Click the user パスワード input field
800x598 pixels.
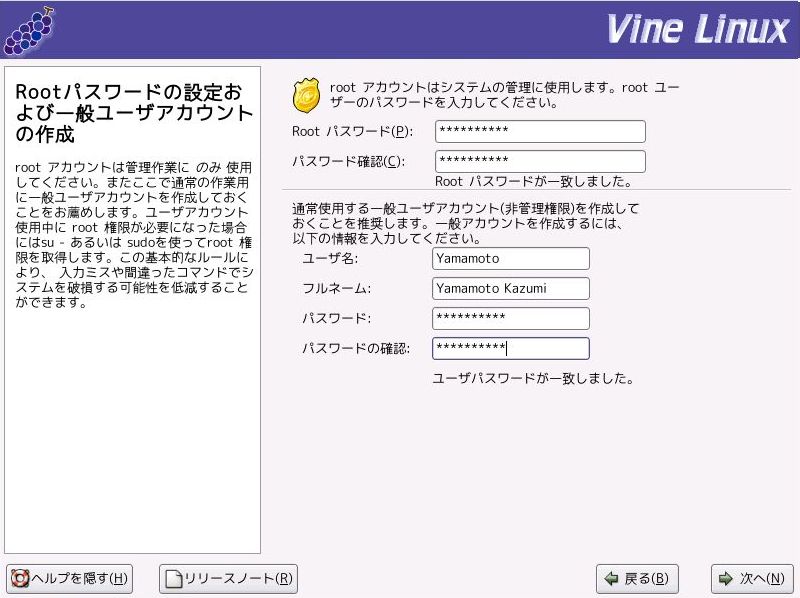click(x=511, y=318)
